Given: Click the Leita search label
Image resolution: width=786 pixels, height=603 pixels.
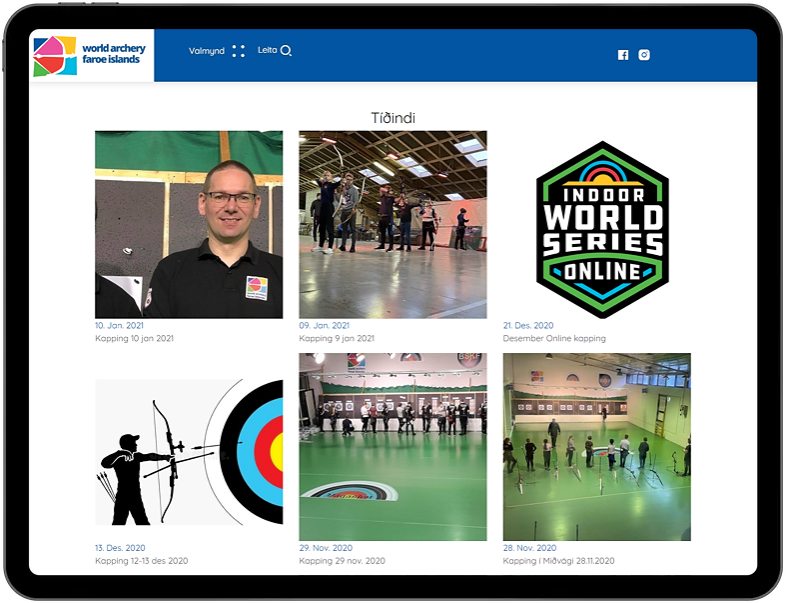Looking at the screenshot, I should pos(267,50).
